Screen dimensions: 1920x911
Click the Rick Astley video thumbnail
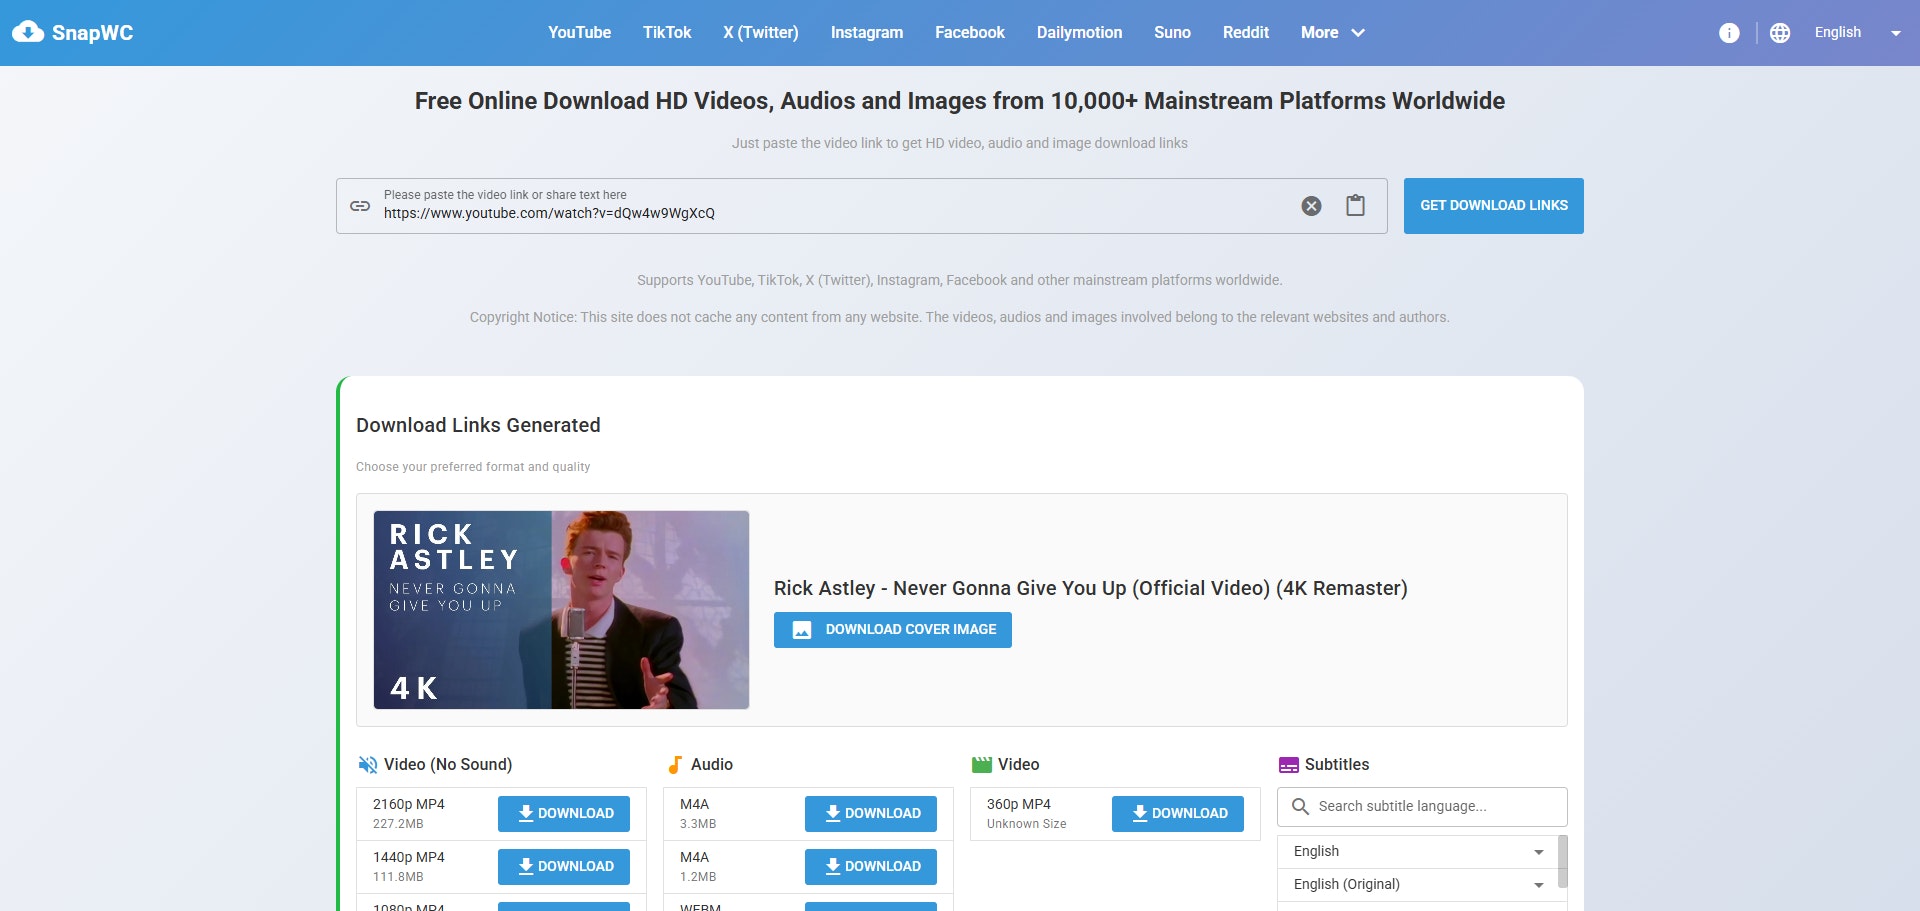pyautogui.click(x=561, y=610)
